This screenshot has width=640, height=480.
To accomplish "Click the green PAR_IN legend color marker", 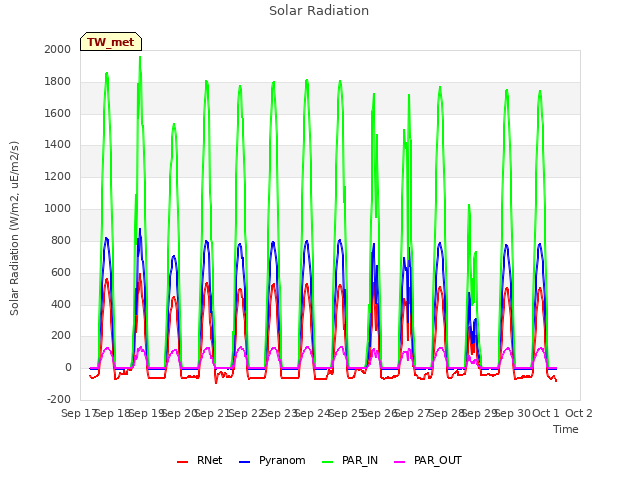I will coord(328,462).
